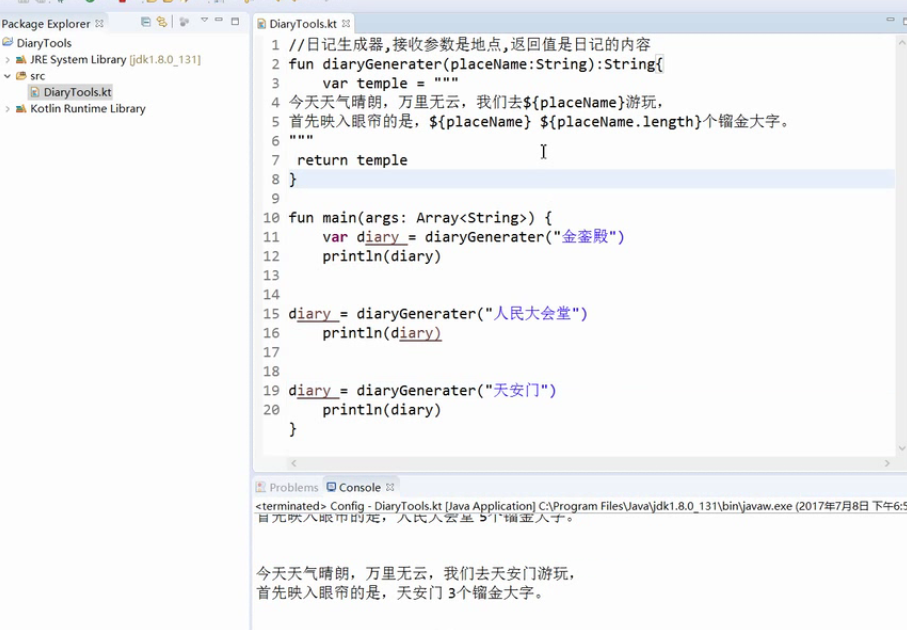Click 'return temple' on line 7
This screenshot has height=630, width=907.
click(352, 160)
